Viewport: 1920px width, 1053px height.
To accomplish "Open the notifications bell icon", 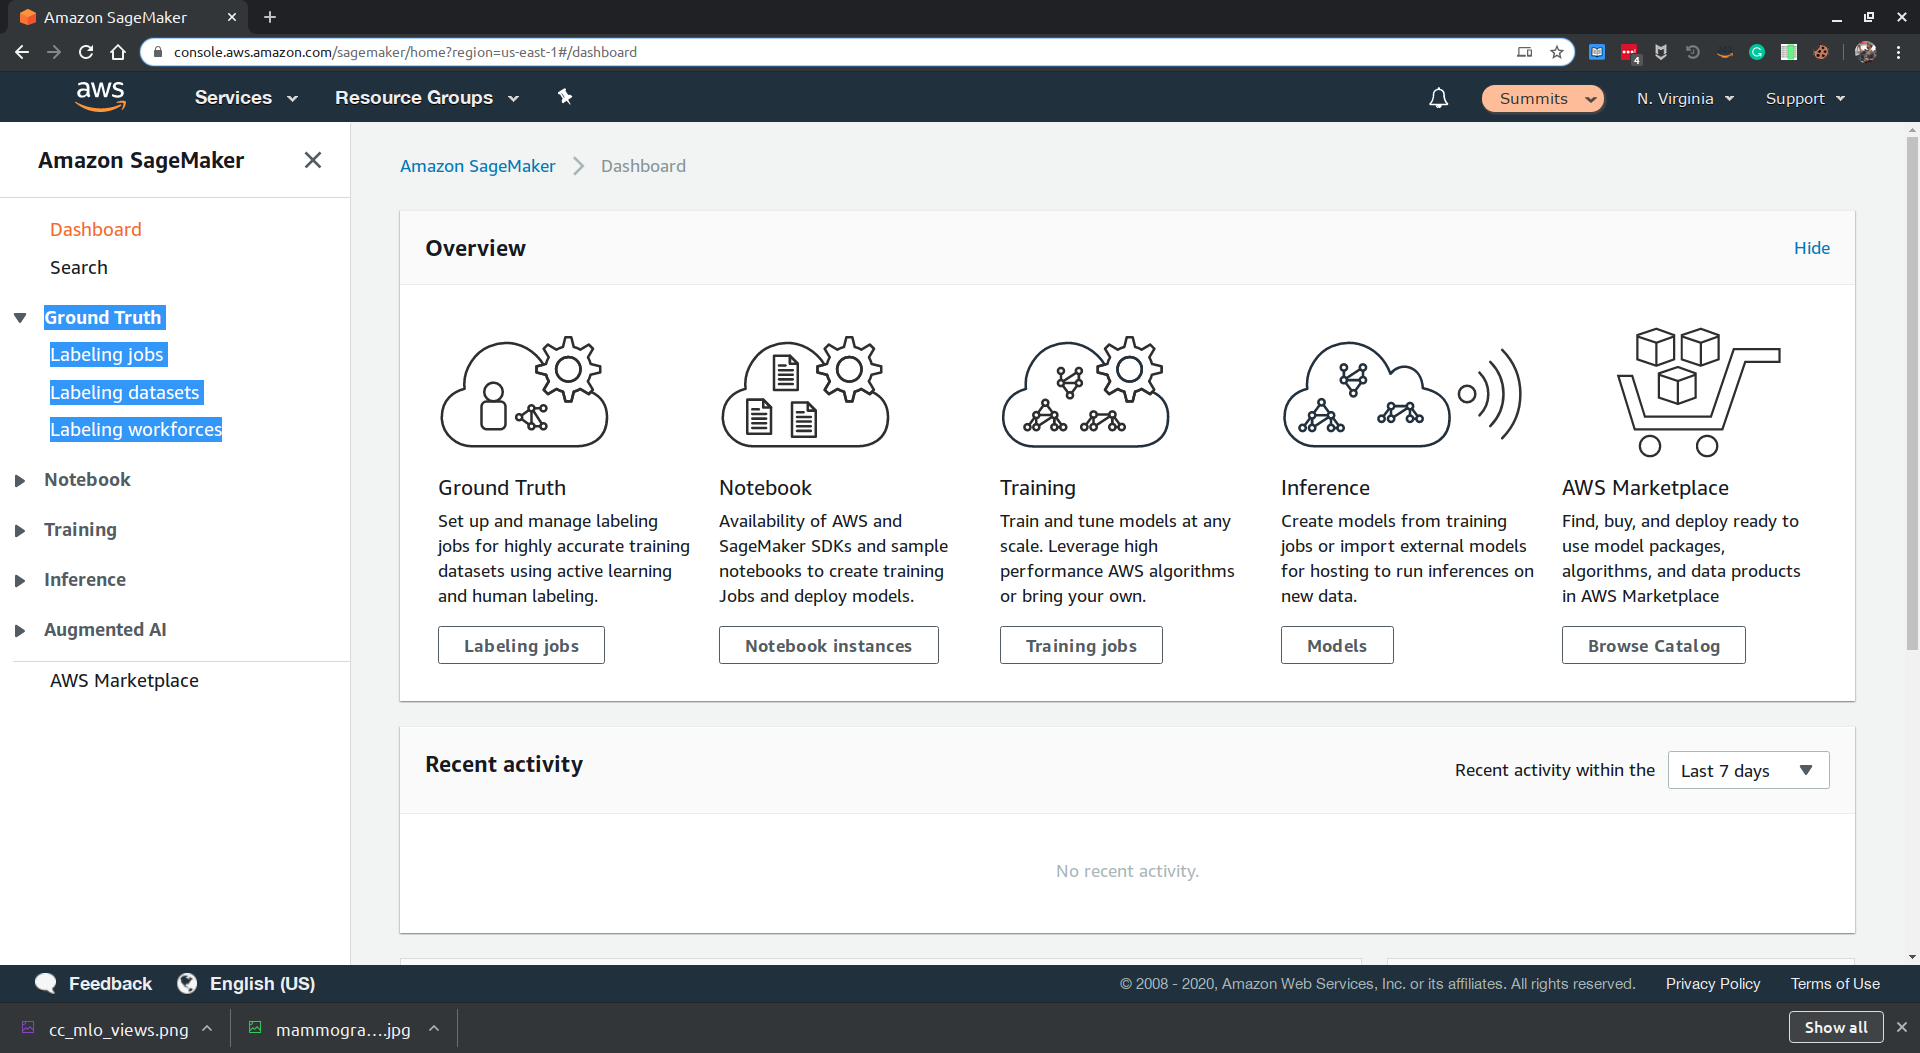I will [x=1438, y=98].
